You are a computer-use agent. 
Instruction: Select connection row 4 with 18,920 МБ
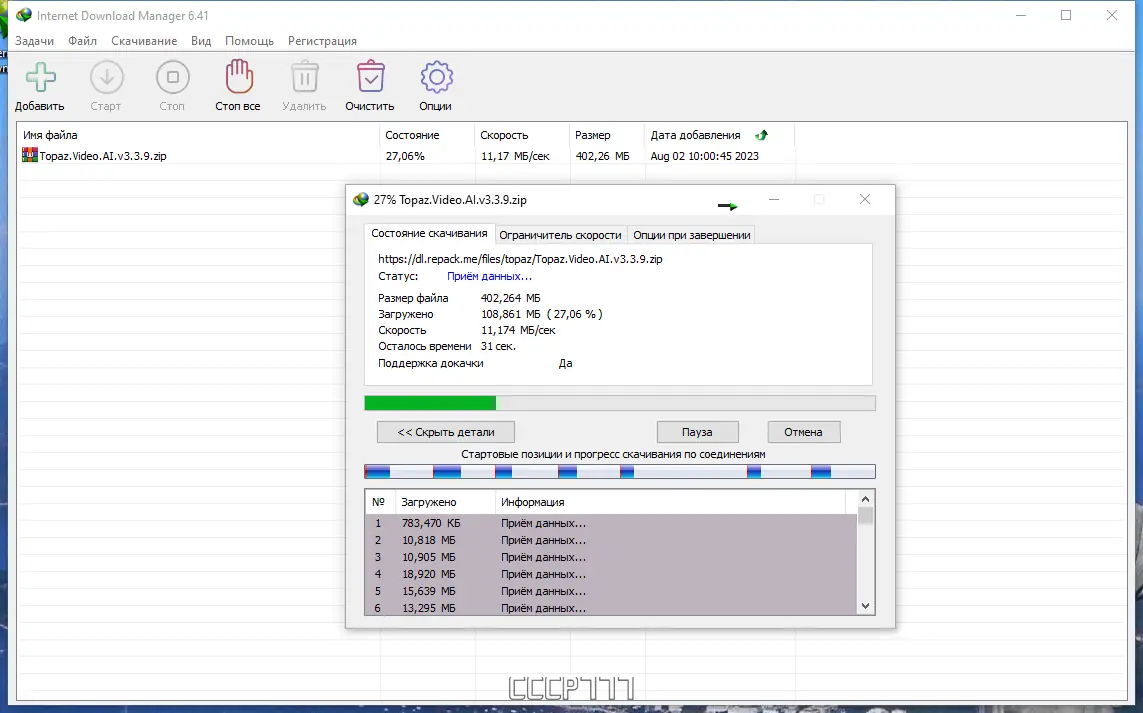(x=611, y=574)
